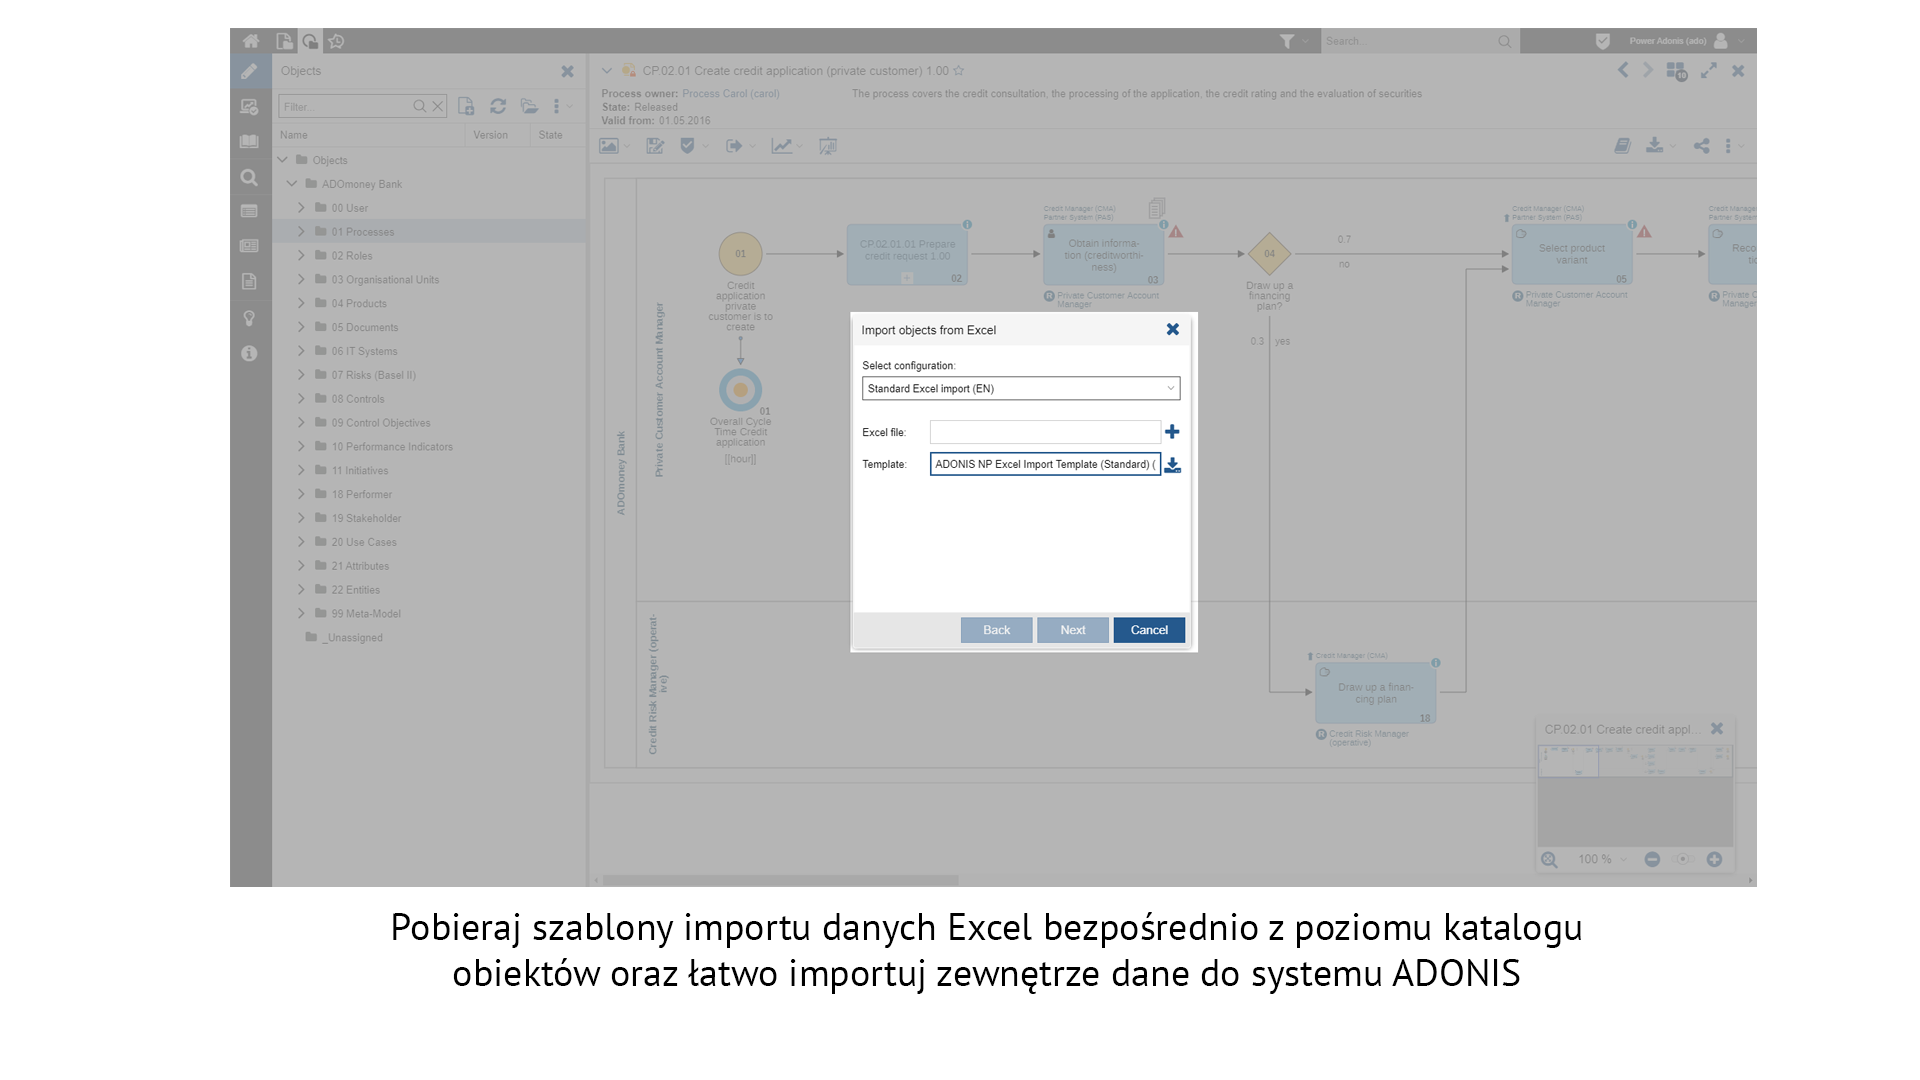Expand the 00 User folder
Screen dimensions: 1920x1080
(301, 207)
